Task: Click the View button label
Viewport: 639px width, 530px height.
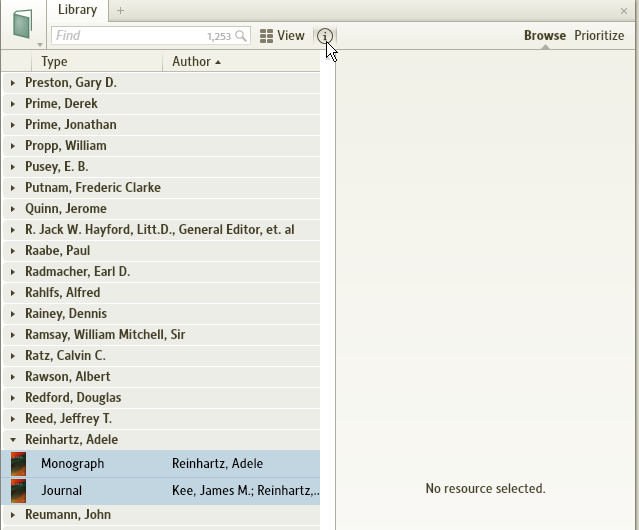Action: point(291,35)
